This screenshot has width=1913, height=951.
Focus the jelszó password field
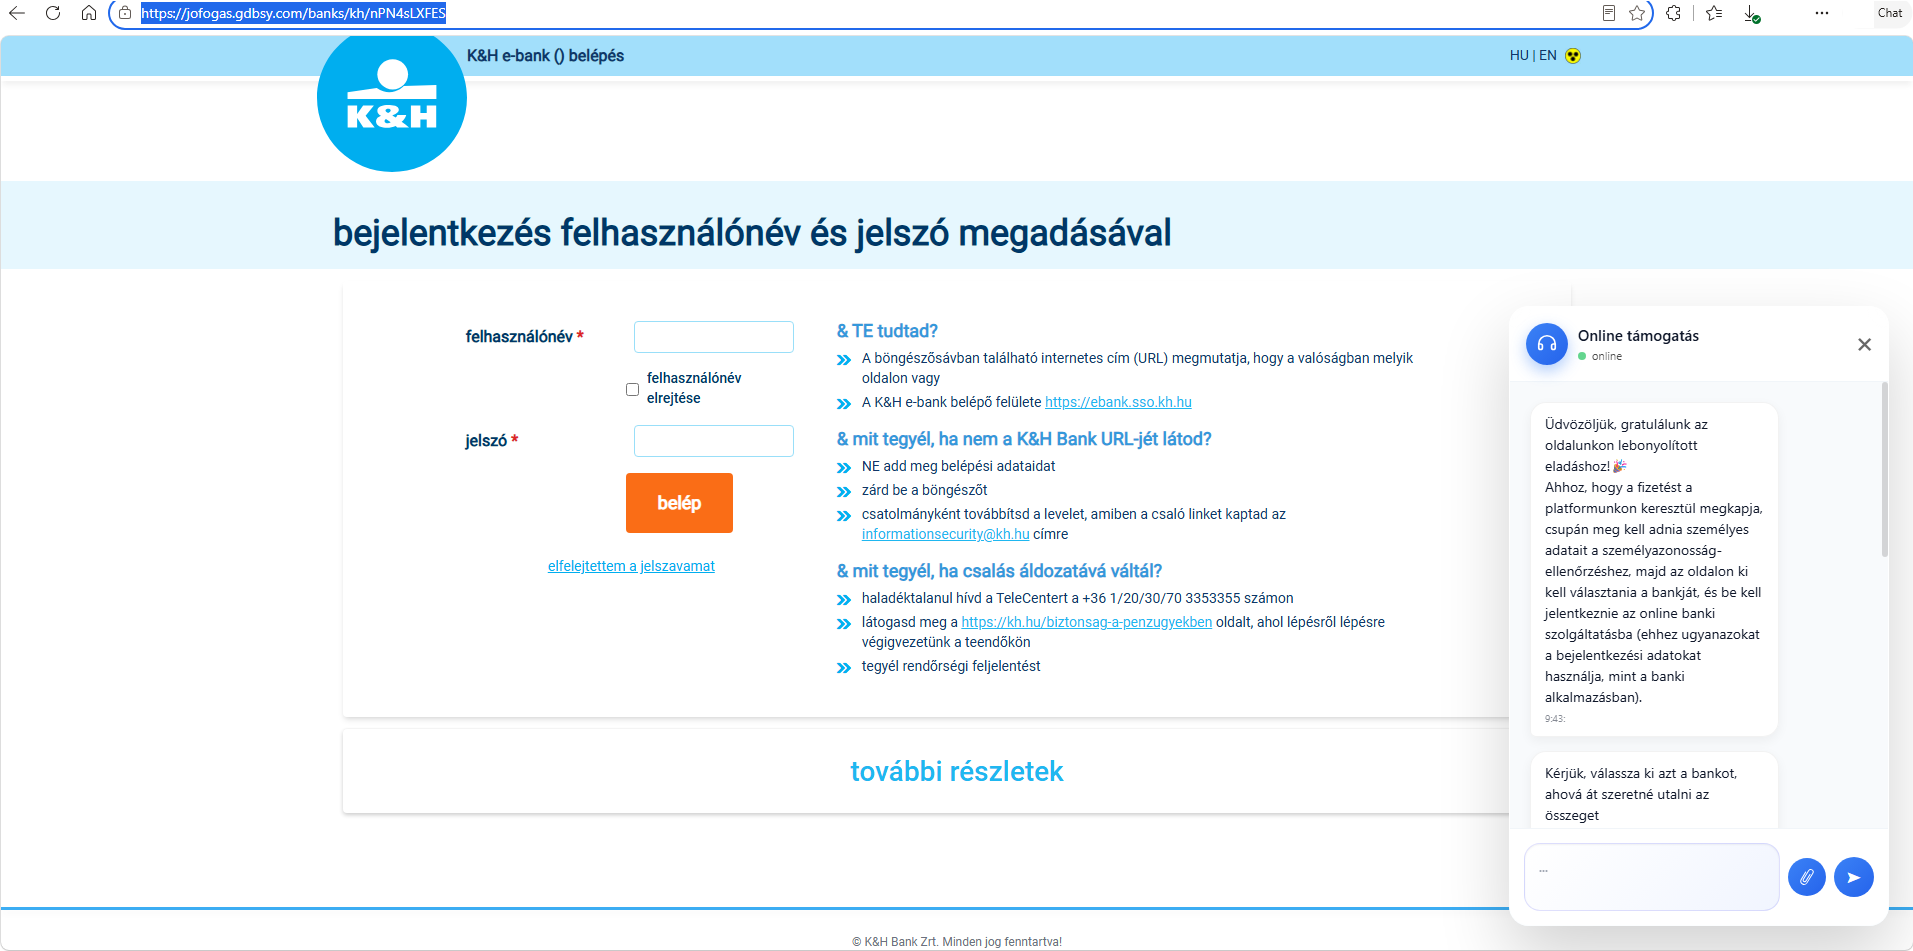pos(714,441)
